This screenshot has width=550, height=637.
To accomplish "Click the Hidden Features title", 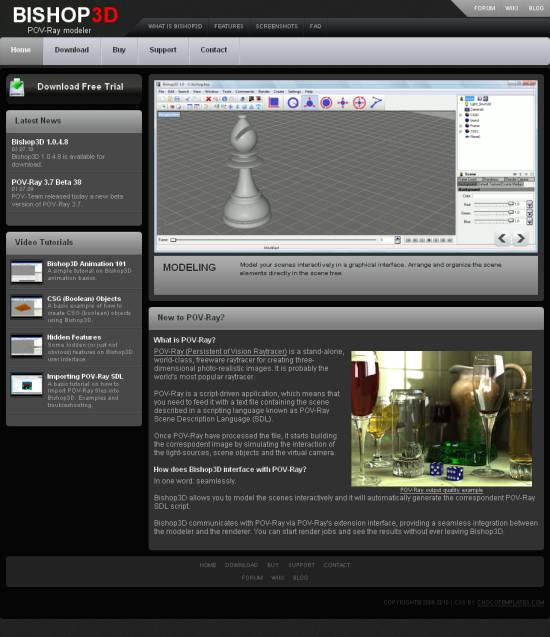I will [x=74, y=337].
